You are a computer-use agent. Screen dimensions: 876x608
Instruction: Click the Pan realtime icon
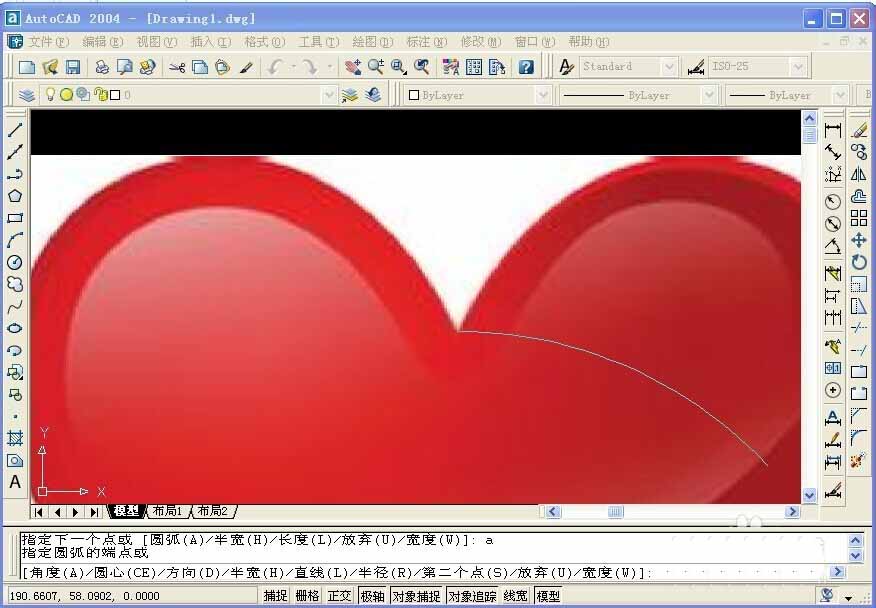pos(353,67)
